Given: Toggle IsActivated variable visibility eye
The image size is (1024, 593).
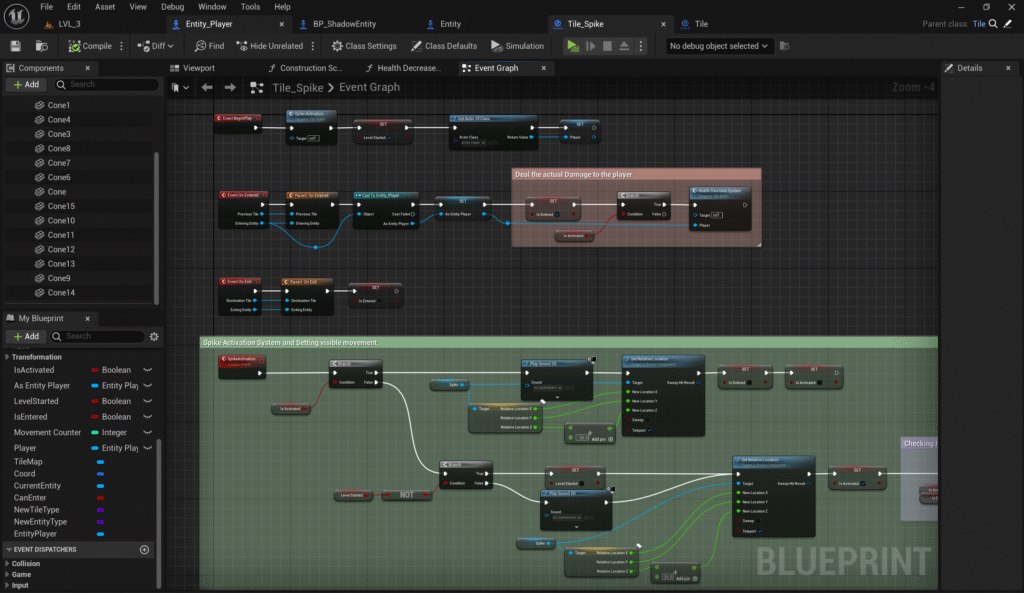Looking at the screenshot, I should [148, 370].
